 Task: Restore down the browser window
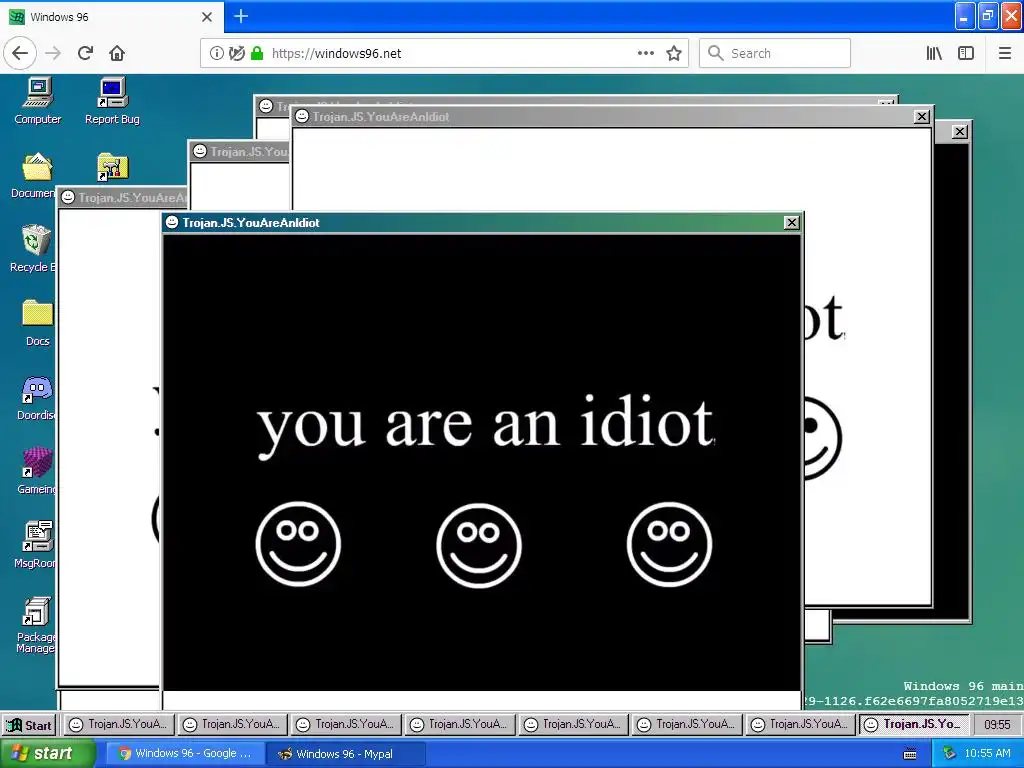(988, 16)
